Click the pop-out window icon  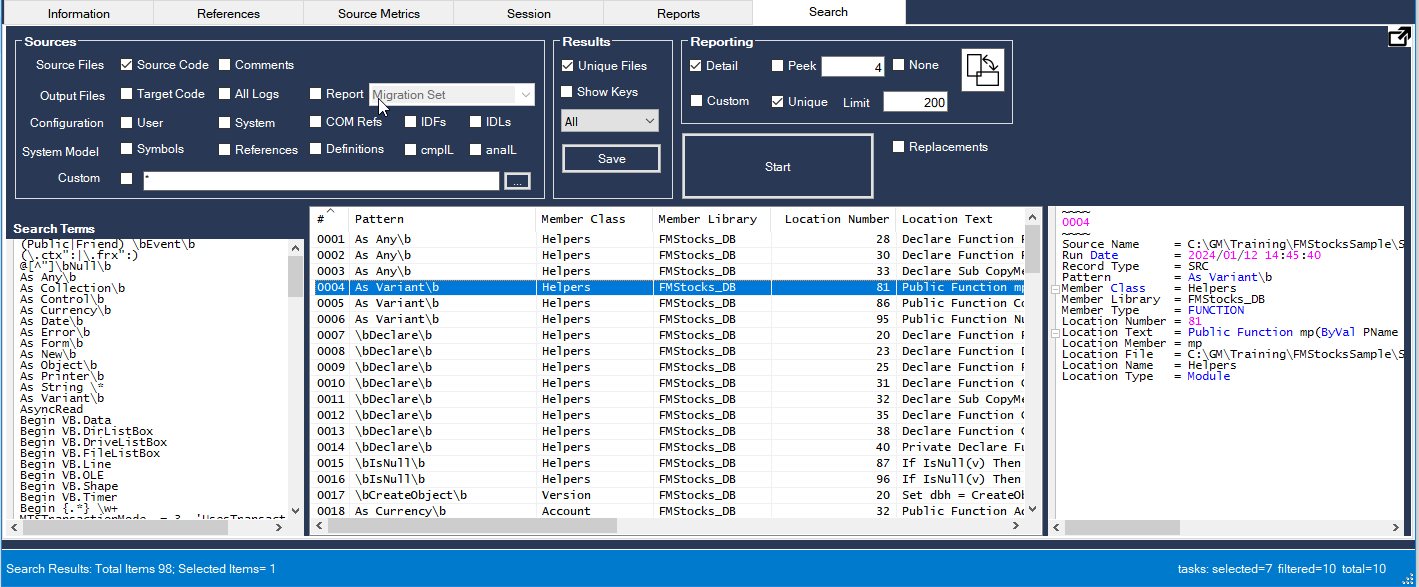[1399, 37]
